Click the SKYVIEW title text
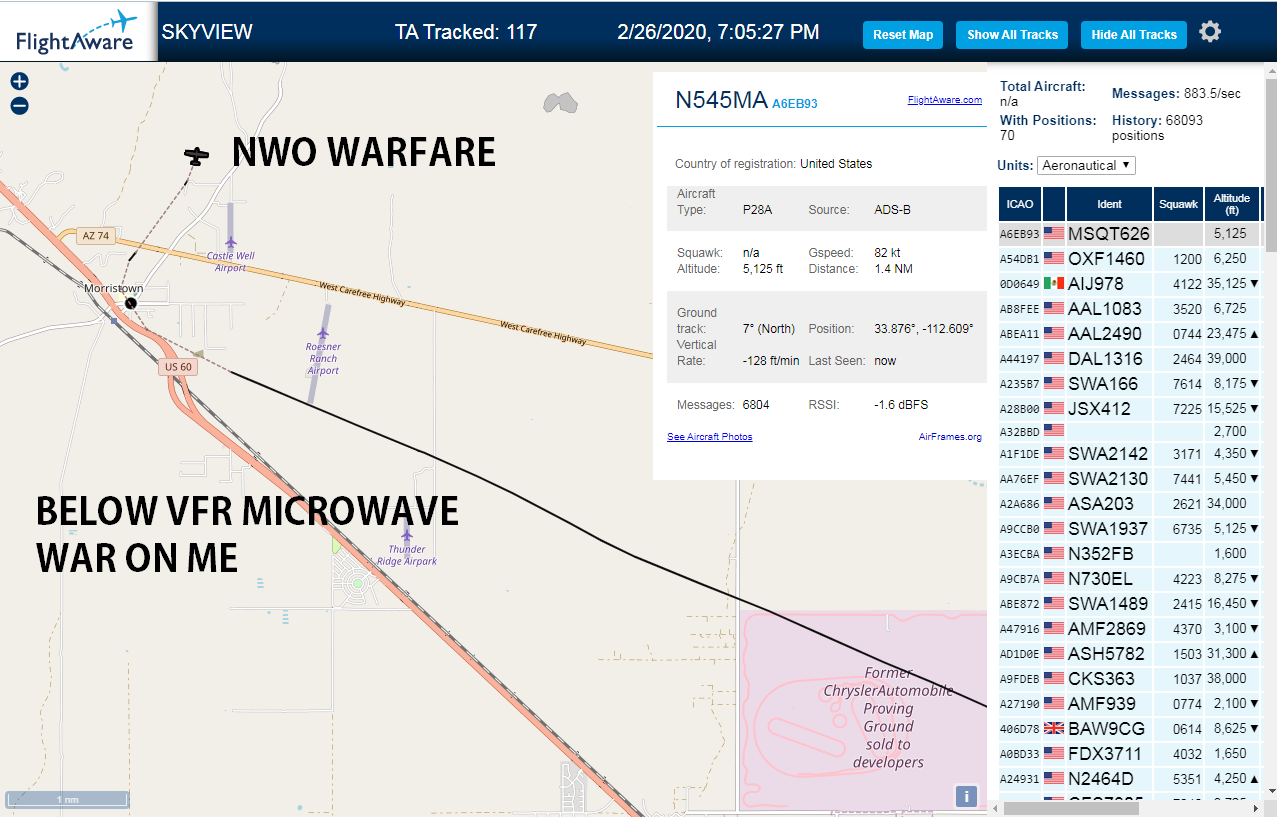Screen dimensions: 1277x817 point(207,32)
